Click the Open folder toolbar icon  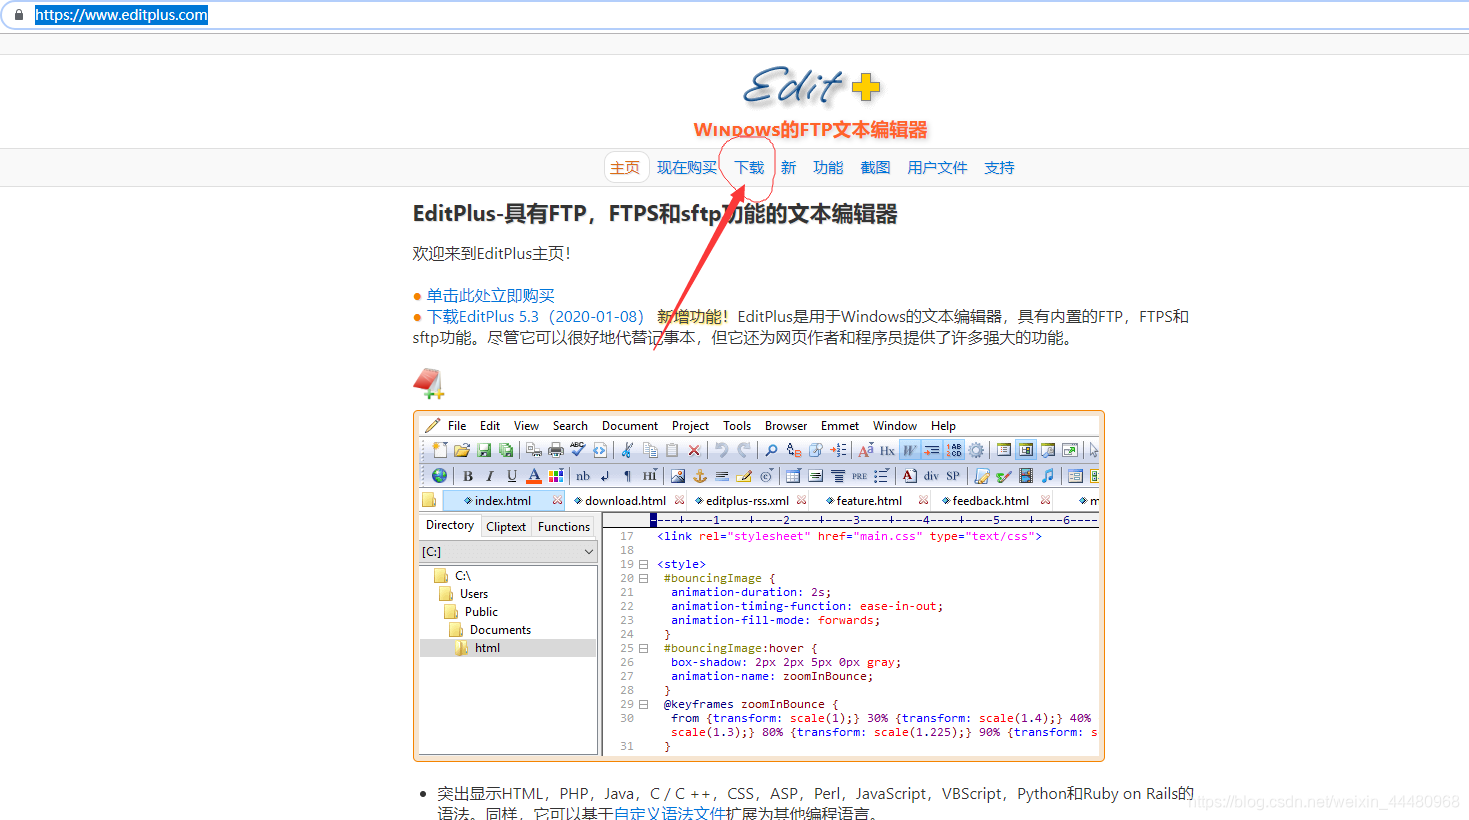[462, 450]
